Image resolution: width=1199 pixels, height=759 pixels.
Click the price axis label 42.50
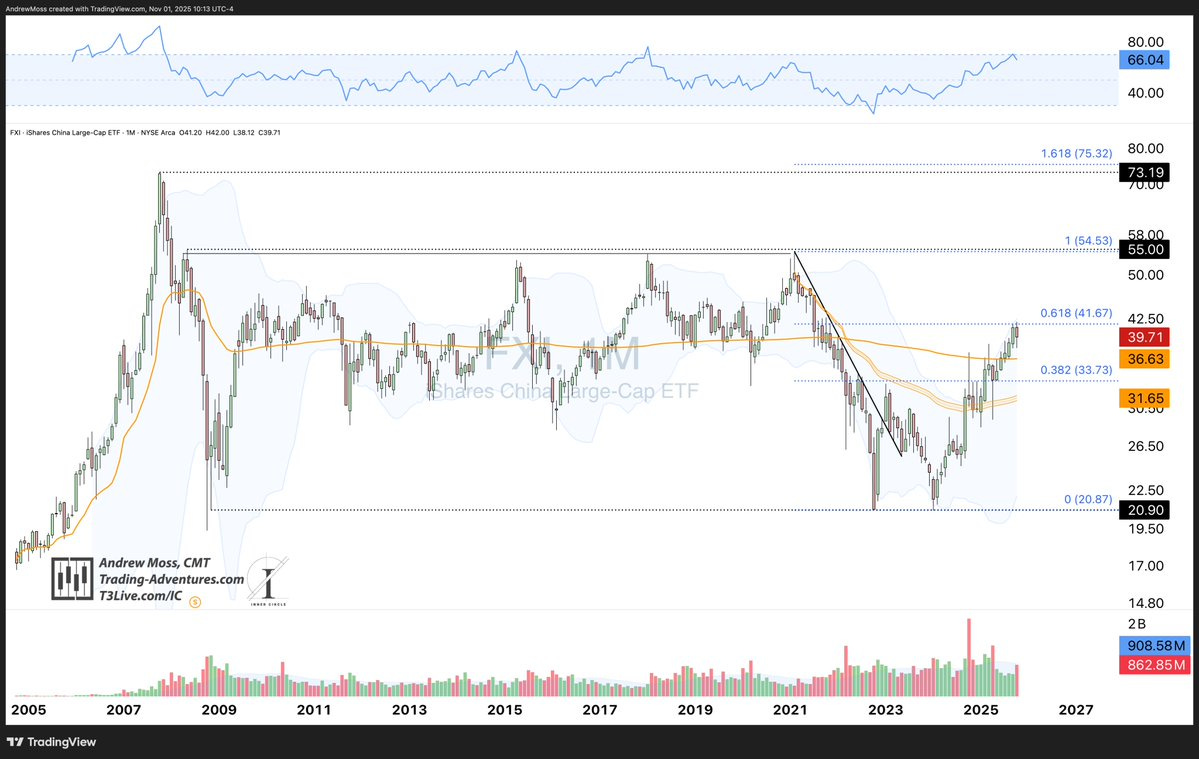pos(1145,319)
